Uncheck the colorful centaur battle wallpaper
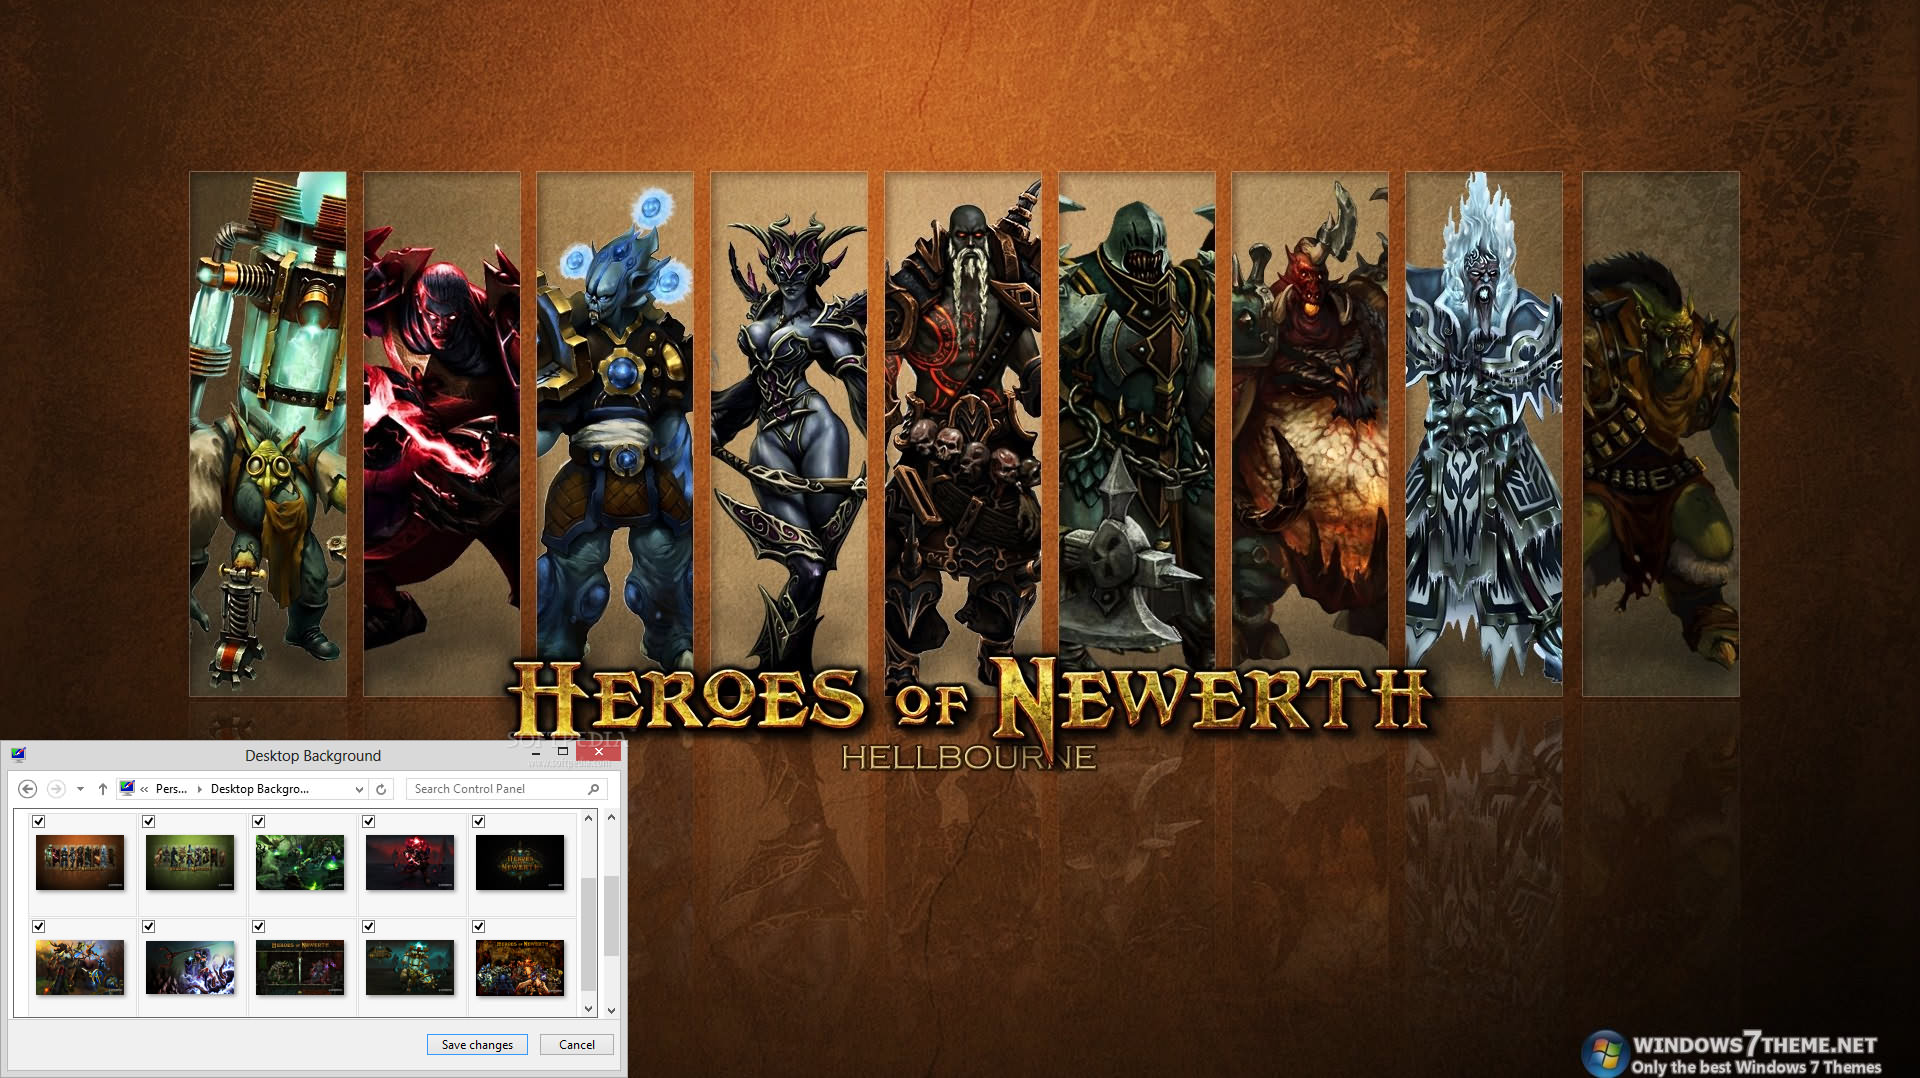1920x1078 pixels. [38, 926]
